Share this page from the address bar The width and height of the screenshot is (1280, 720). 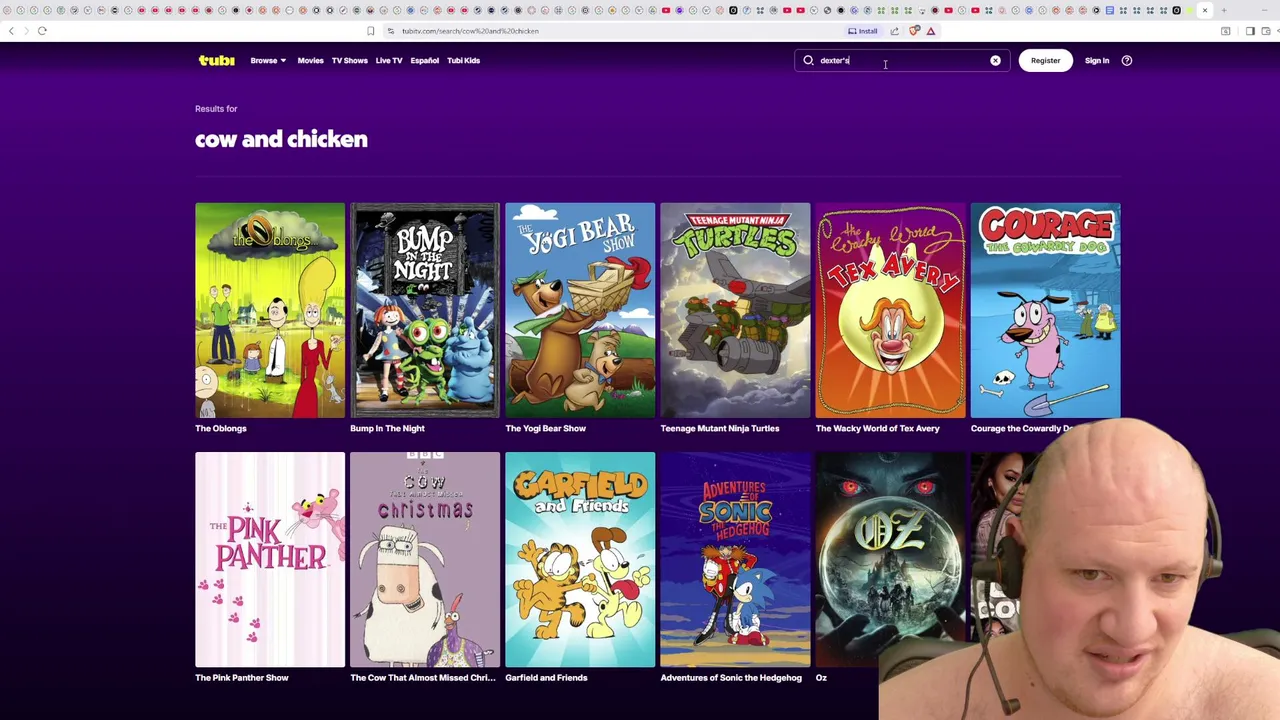[x=894, y=31]
